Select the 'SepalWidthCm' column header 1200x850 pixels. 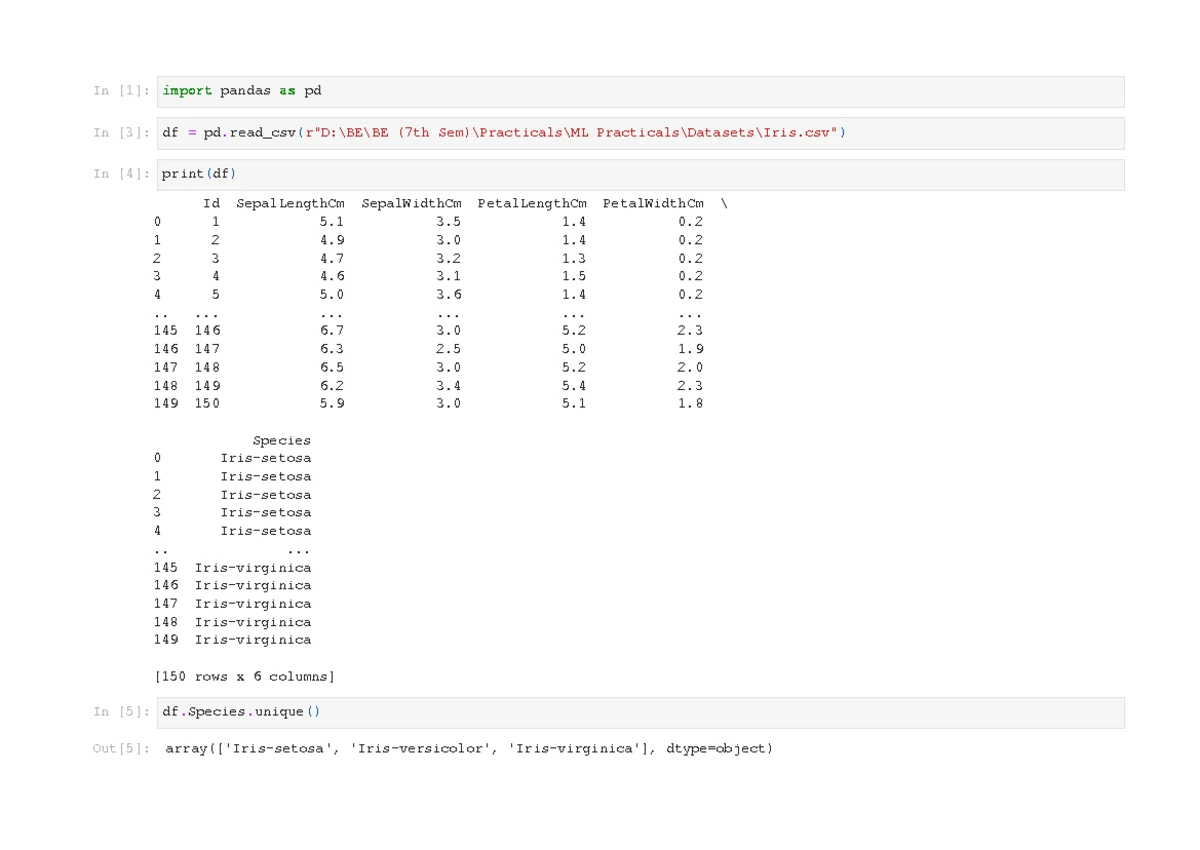coord(411,204)
